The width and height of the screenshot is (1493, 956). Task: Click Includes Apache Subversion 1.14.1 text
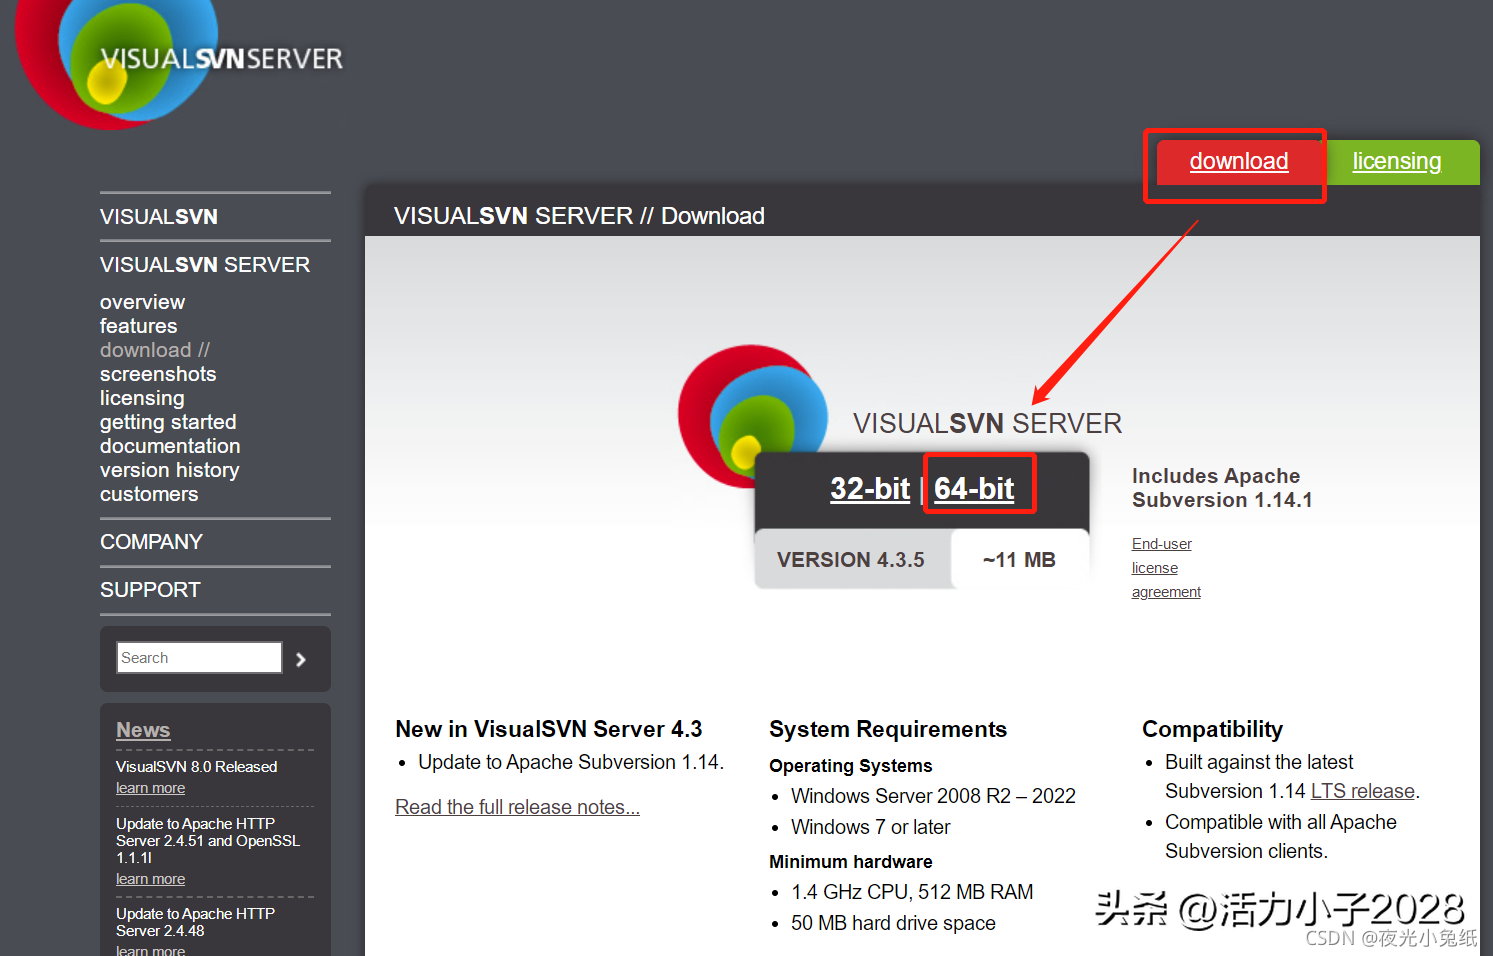click(1222, 488)
